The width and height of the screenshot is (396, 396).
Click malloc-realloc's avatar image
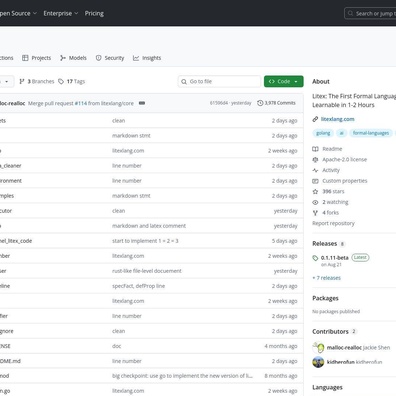pyautogui.click(x=318, y=348)
